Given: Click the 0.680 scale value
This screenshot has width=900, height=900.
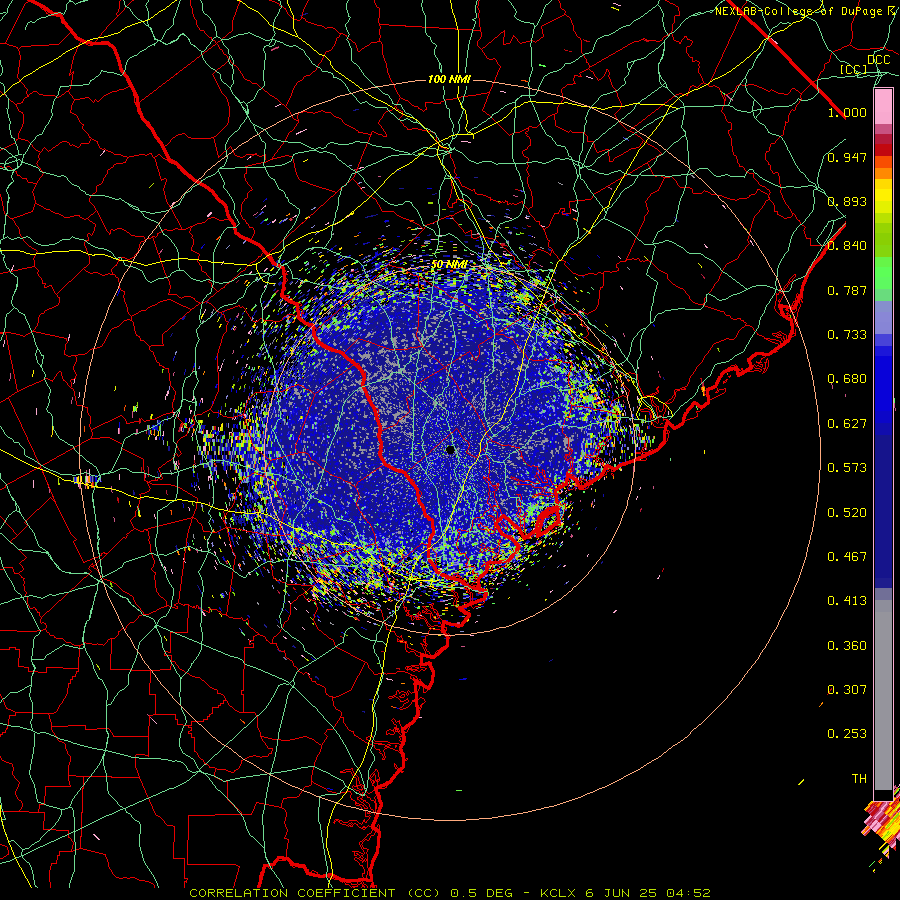Looking at the screenshot, I should click(847, 379).
